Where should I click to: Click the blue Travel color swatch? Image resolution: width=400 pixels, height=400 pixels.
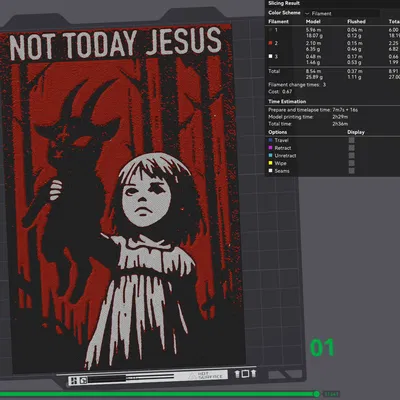271,140
